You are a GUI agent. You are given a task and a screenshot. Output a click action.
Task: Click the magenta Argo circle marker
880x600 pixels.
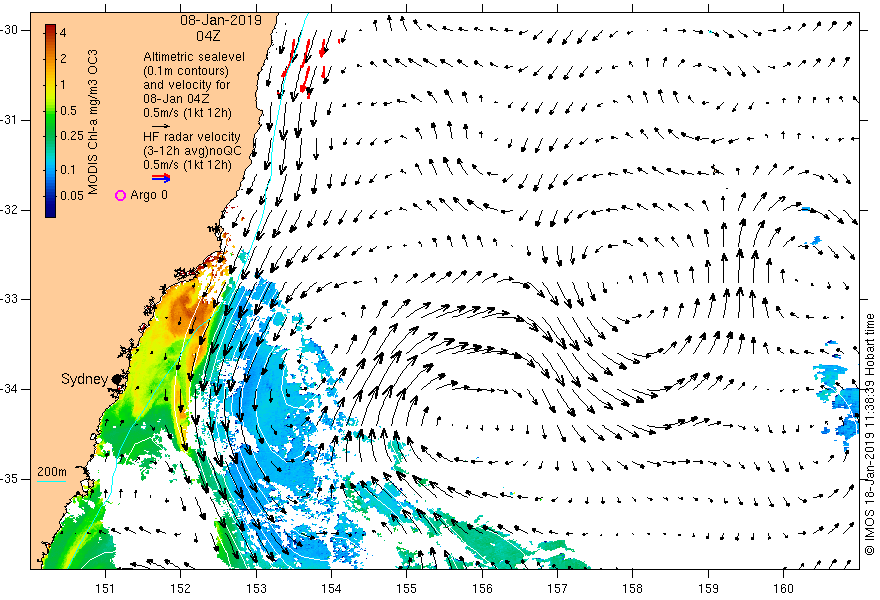(x=120, y=195)
